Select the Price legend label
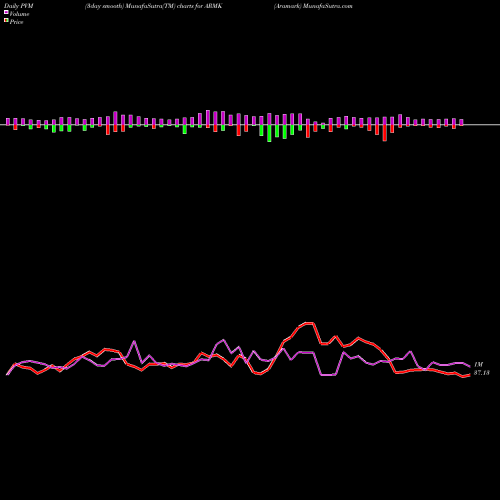The width and height of the screenshot is (500, 500). [x=16, y=22]
